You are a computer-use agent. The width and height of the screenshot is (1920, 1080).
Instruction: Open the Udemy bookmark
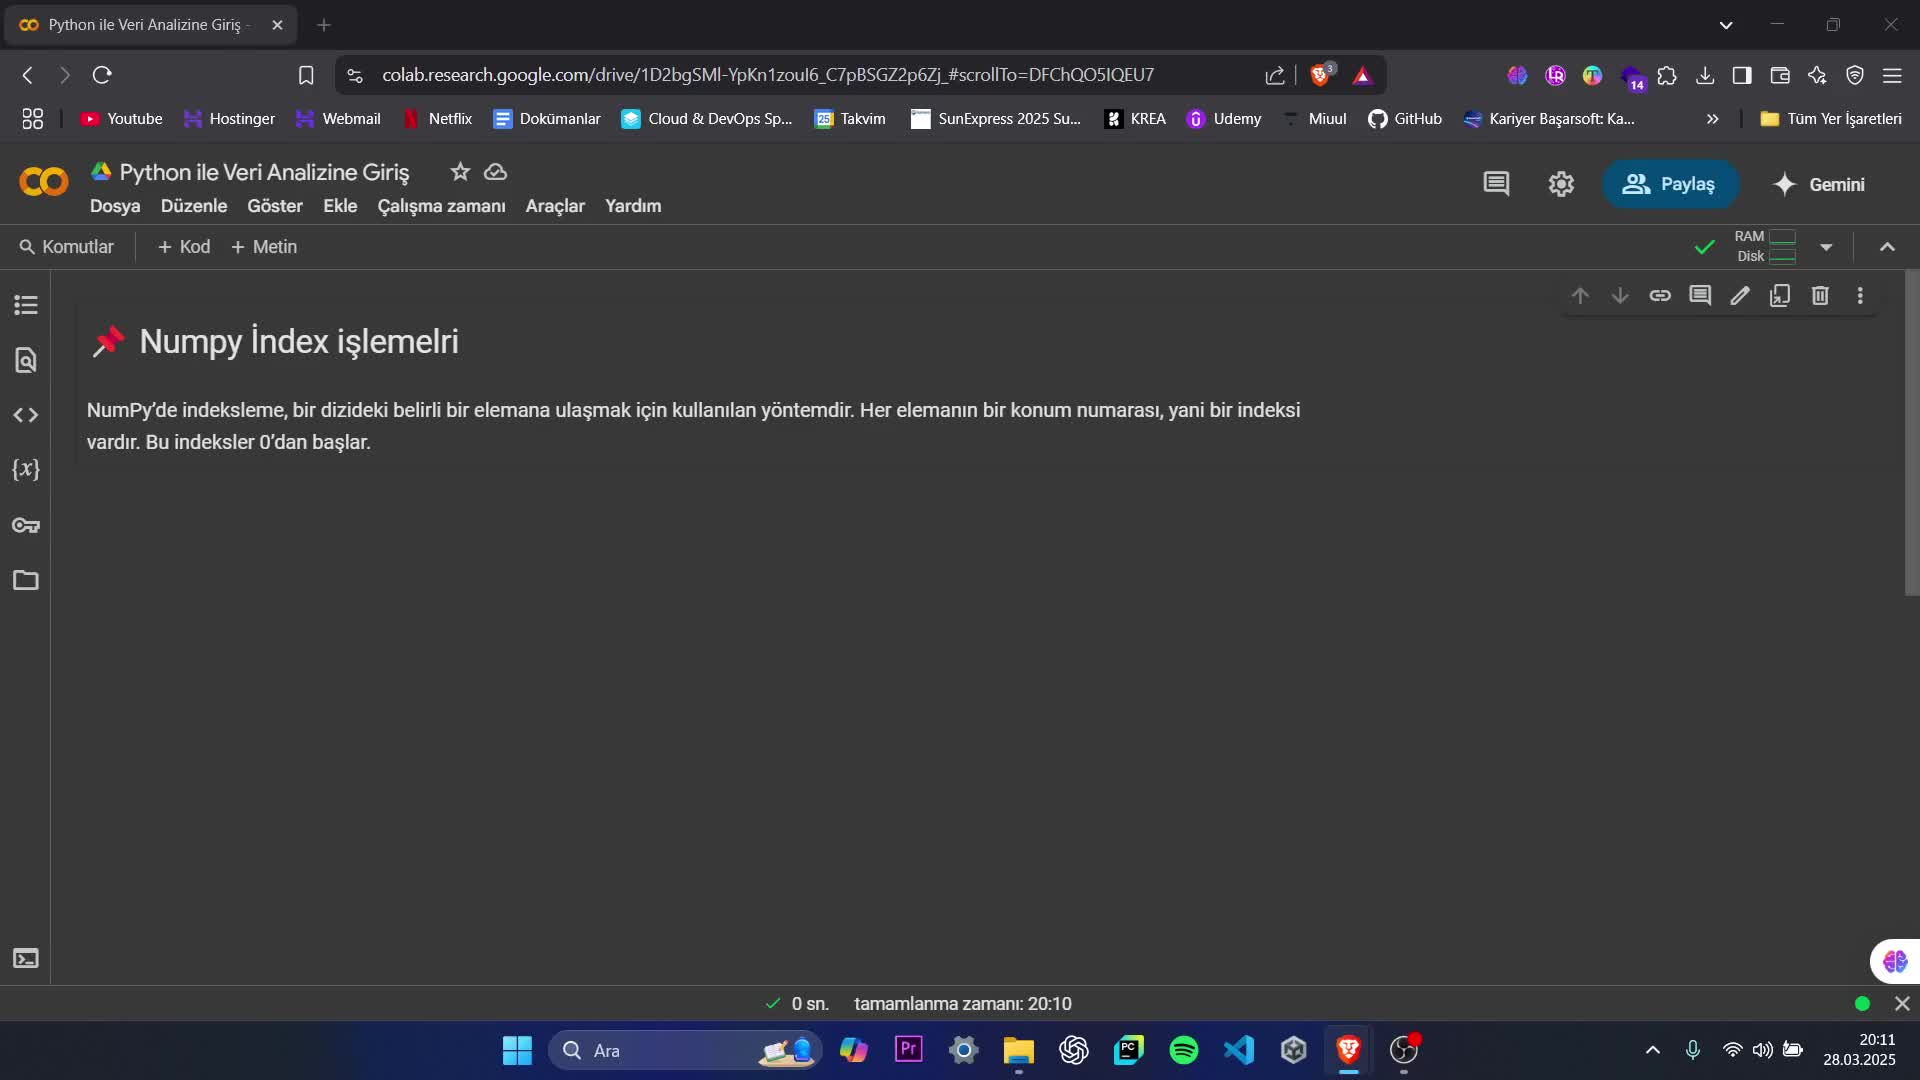1224,119
